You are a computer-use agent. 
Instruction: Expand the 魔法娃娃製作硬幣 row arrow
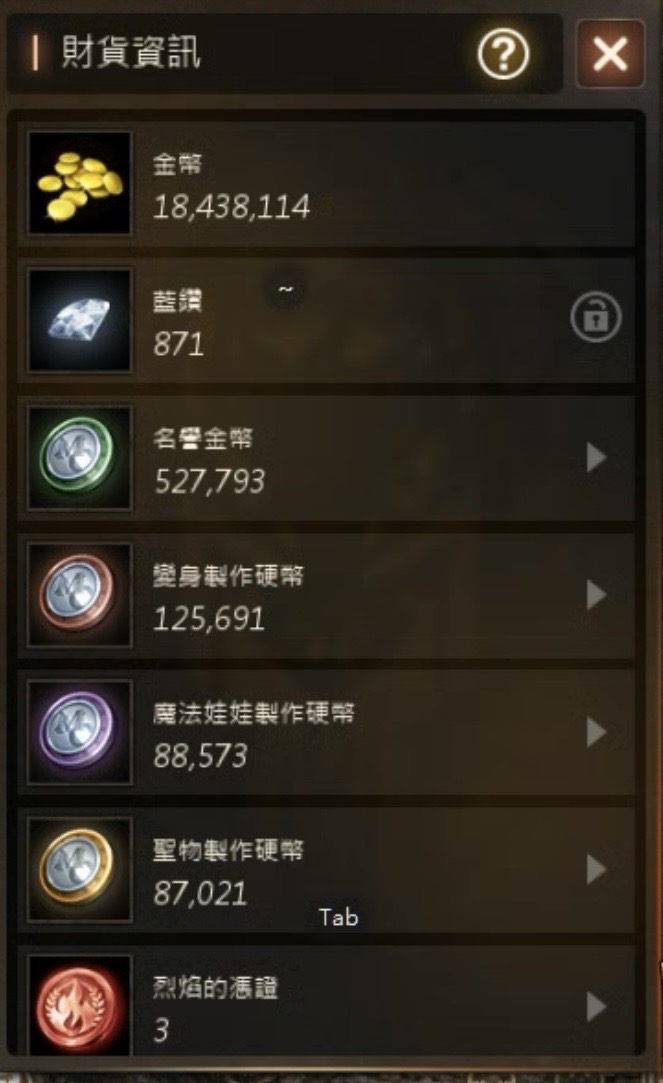click(596, 732)
